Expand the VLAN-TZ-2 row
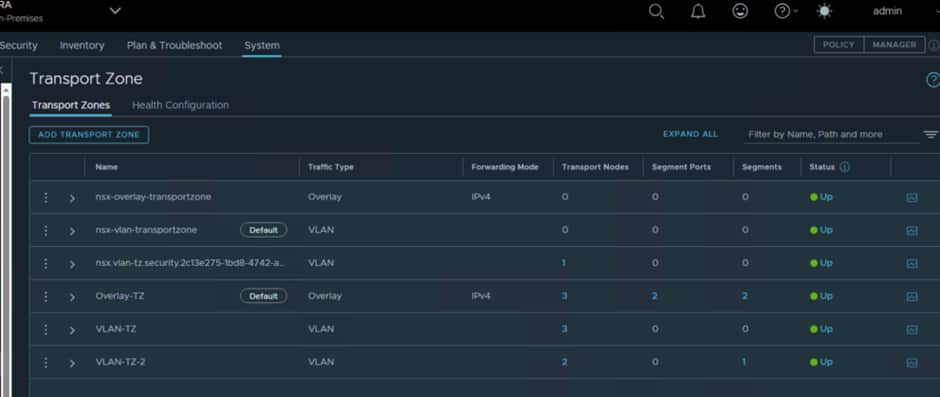Image resolution: width=940 pixels, height=397 pixels. pos(72,363)
